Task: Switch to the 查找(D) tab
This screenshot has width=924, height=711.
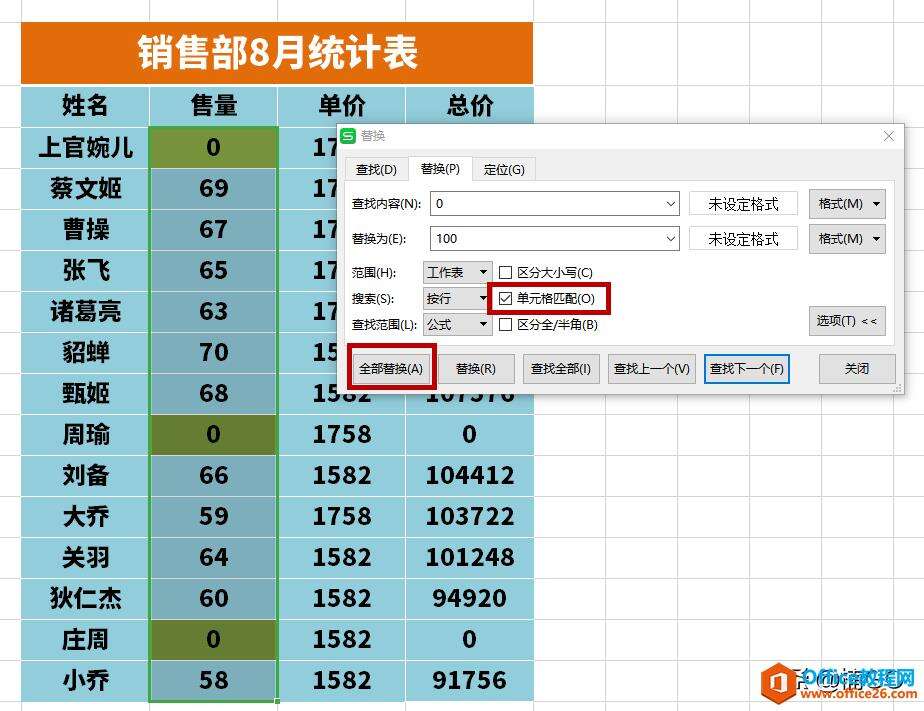Action: 377,170
